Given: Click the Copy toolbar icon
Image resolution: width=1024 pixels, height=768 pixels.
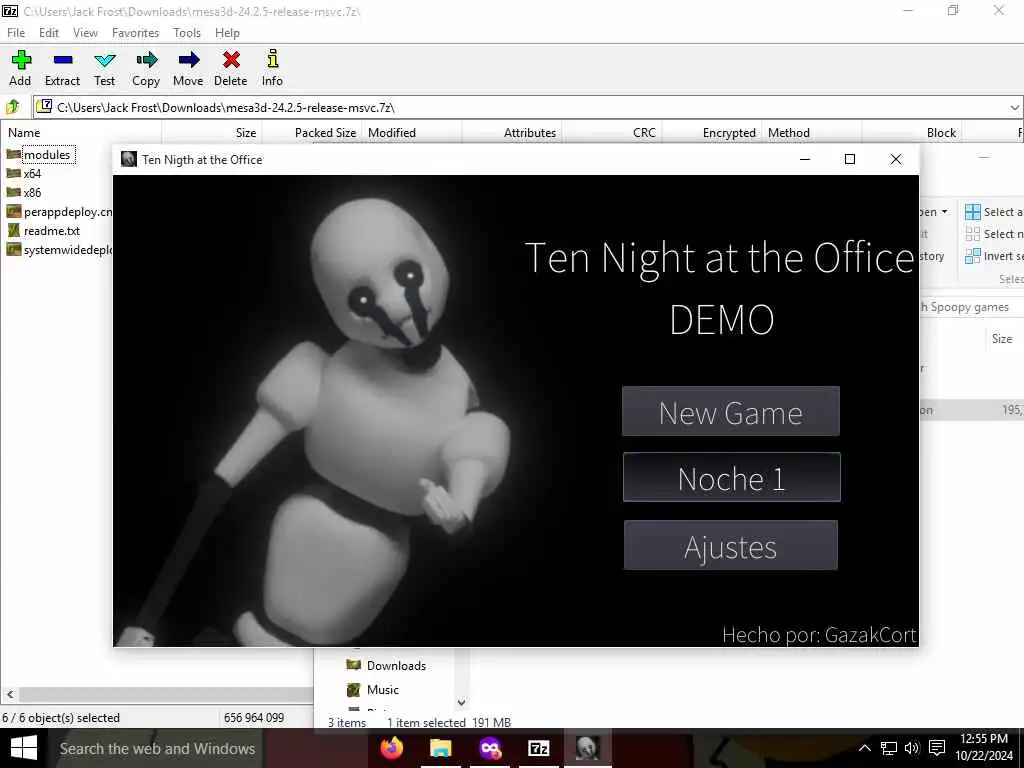Looking at the screenshot, I should tap(146, 68).
